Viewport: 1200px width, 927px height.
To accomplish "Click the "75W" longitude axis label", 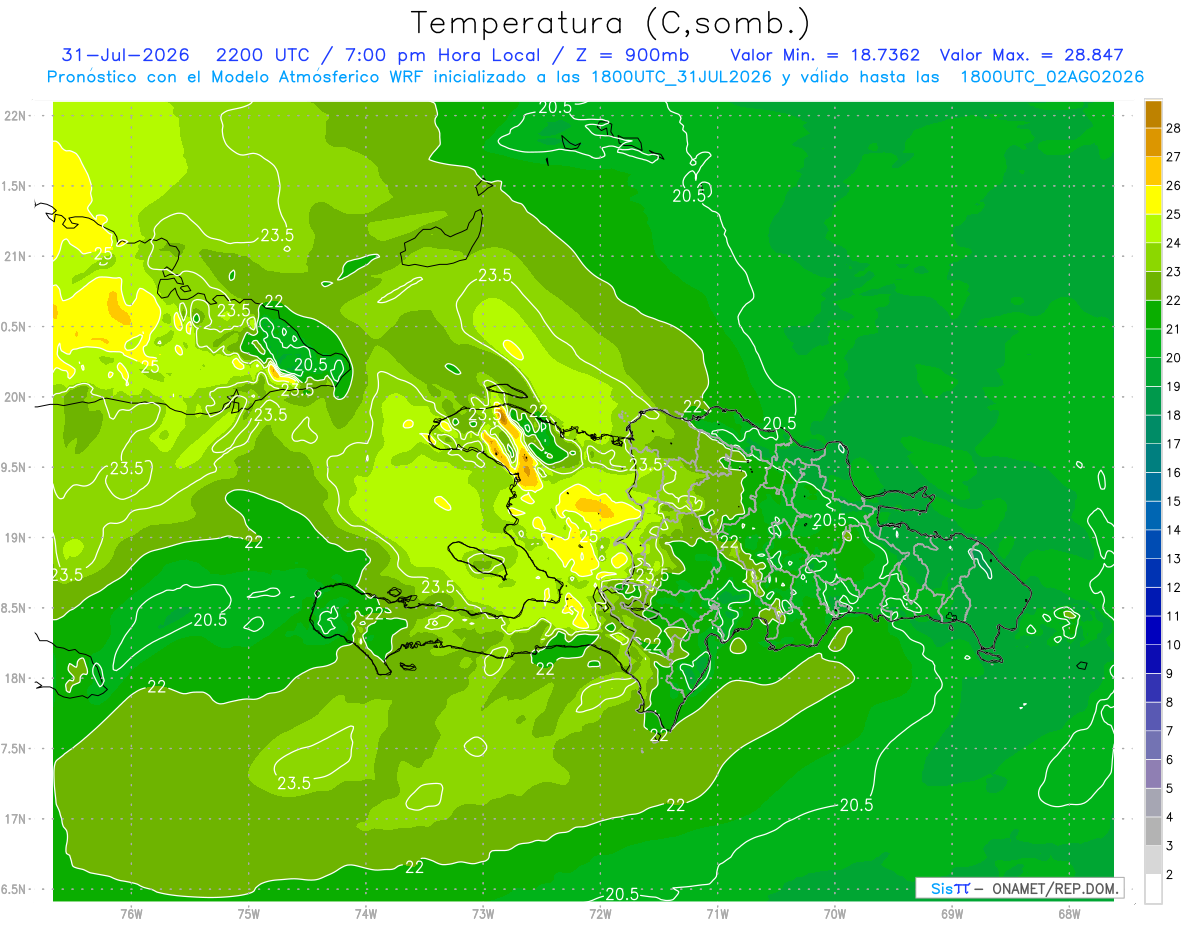I will [249, 913].
